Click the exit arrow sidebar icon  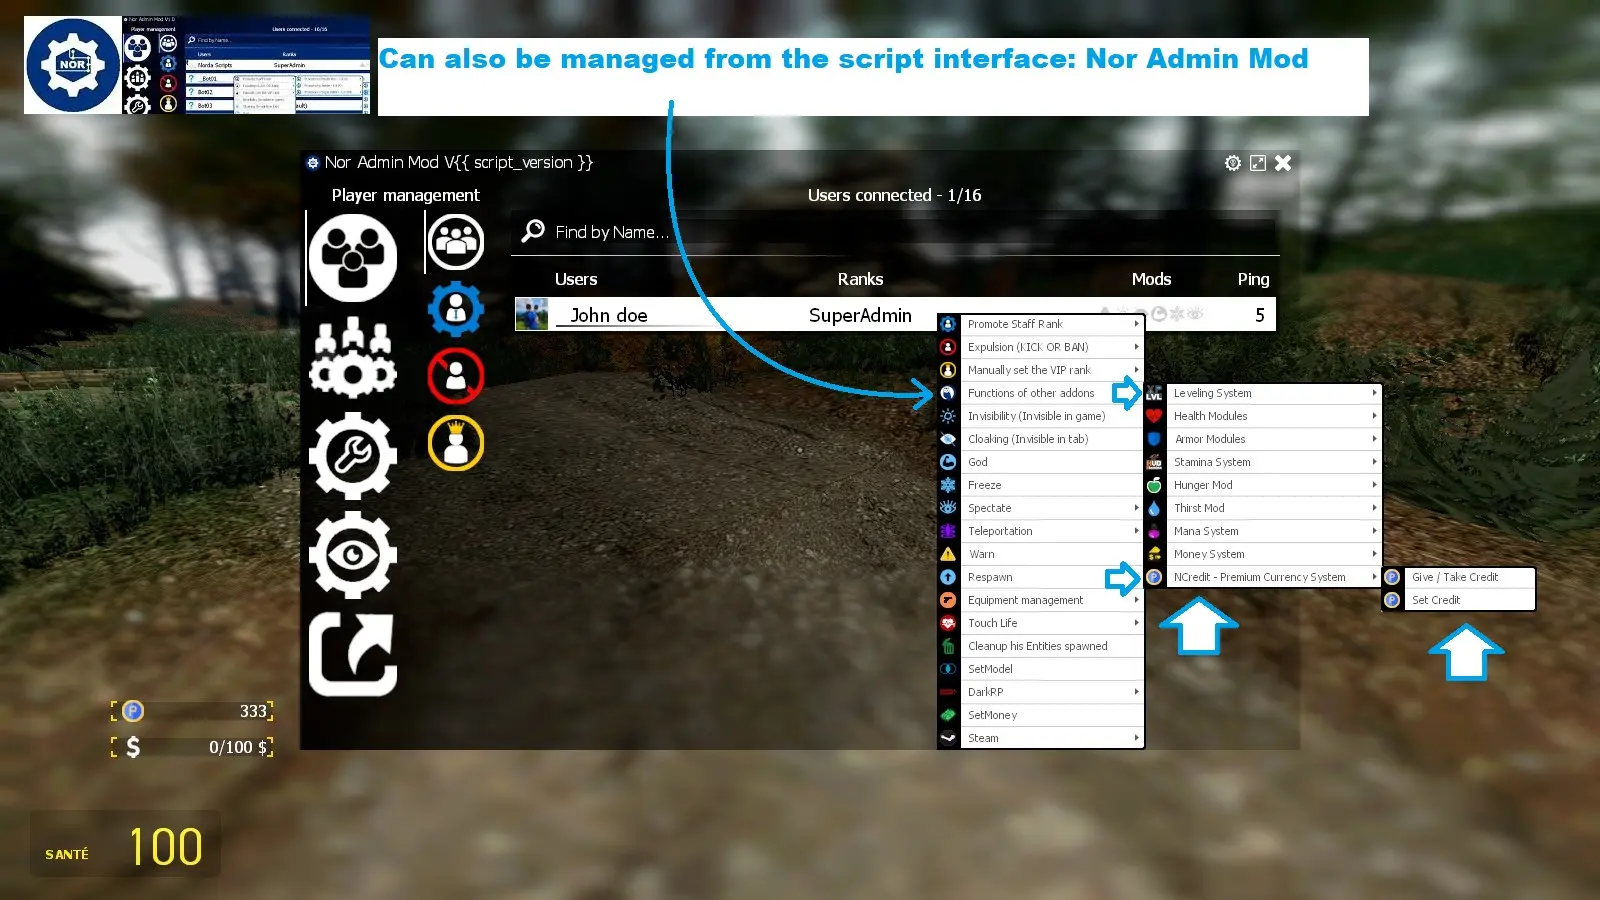352,654
